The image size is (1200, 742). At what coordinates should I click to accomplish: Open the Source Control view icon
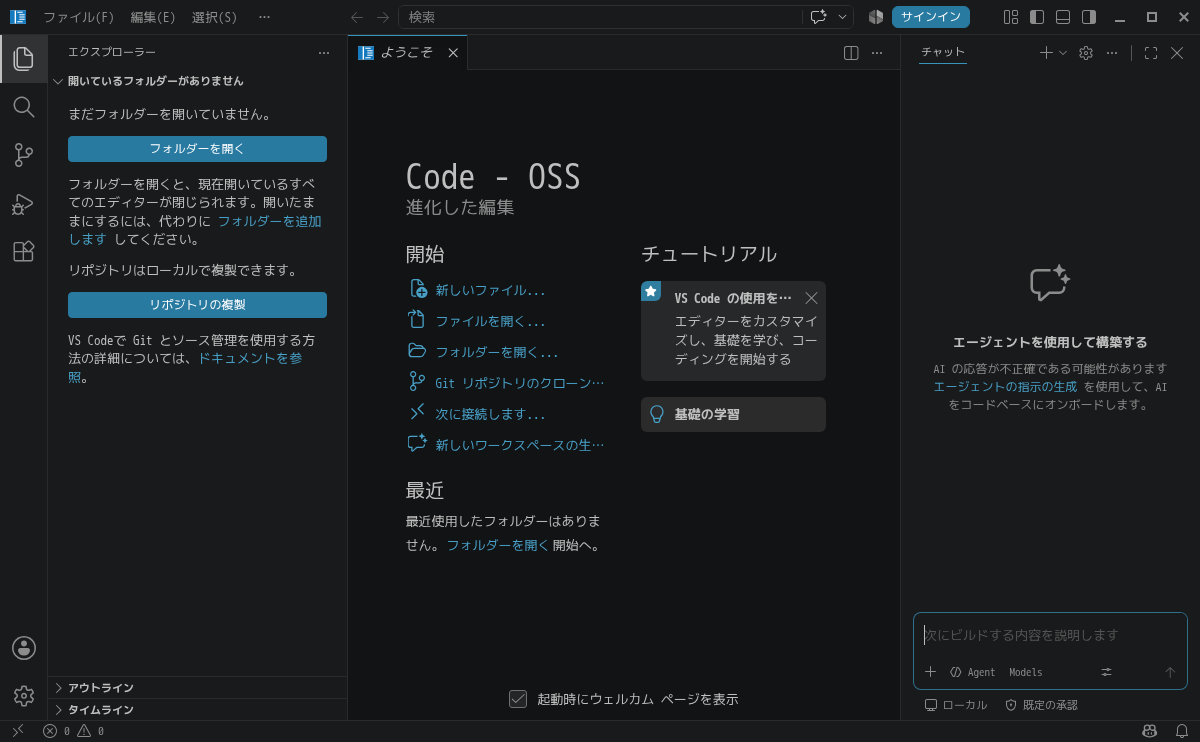coord(23,155)
